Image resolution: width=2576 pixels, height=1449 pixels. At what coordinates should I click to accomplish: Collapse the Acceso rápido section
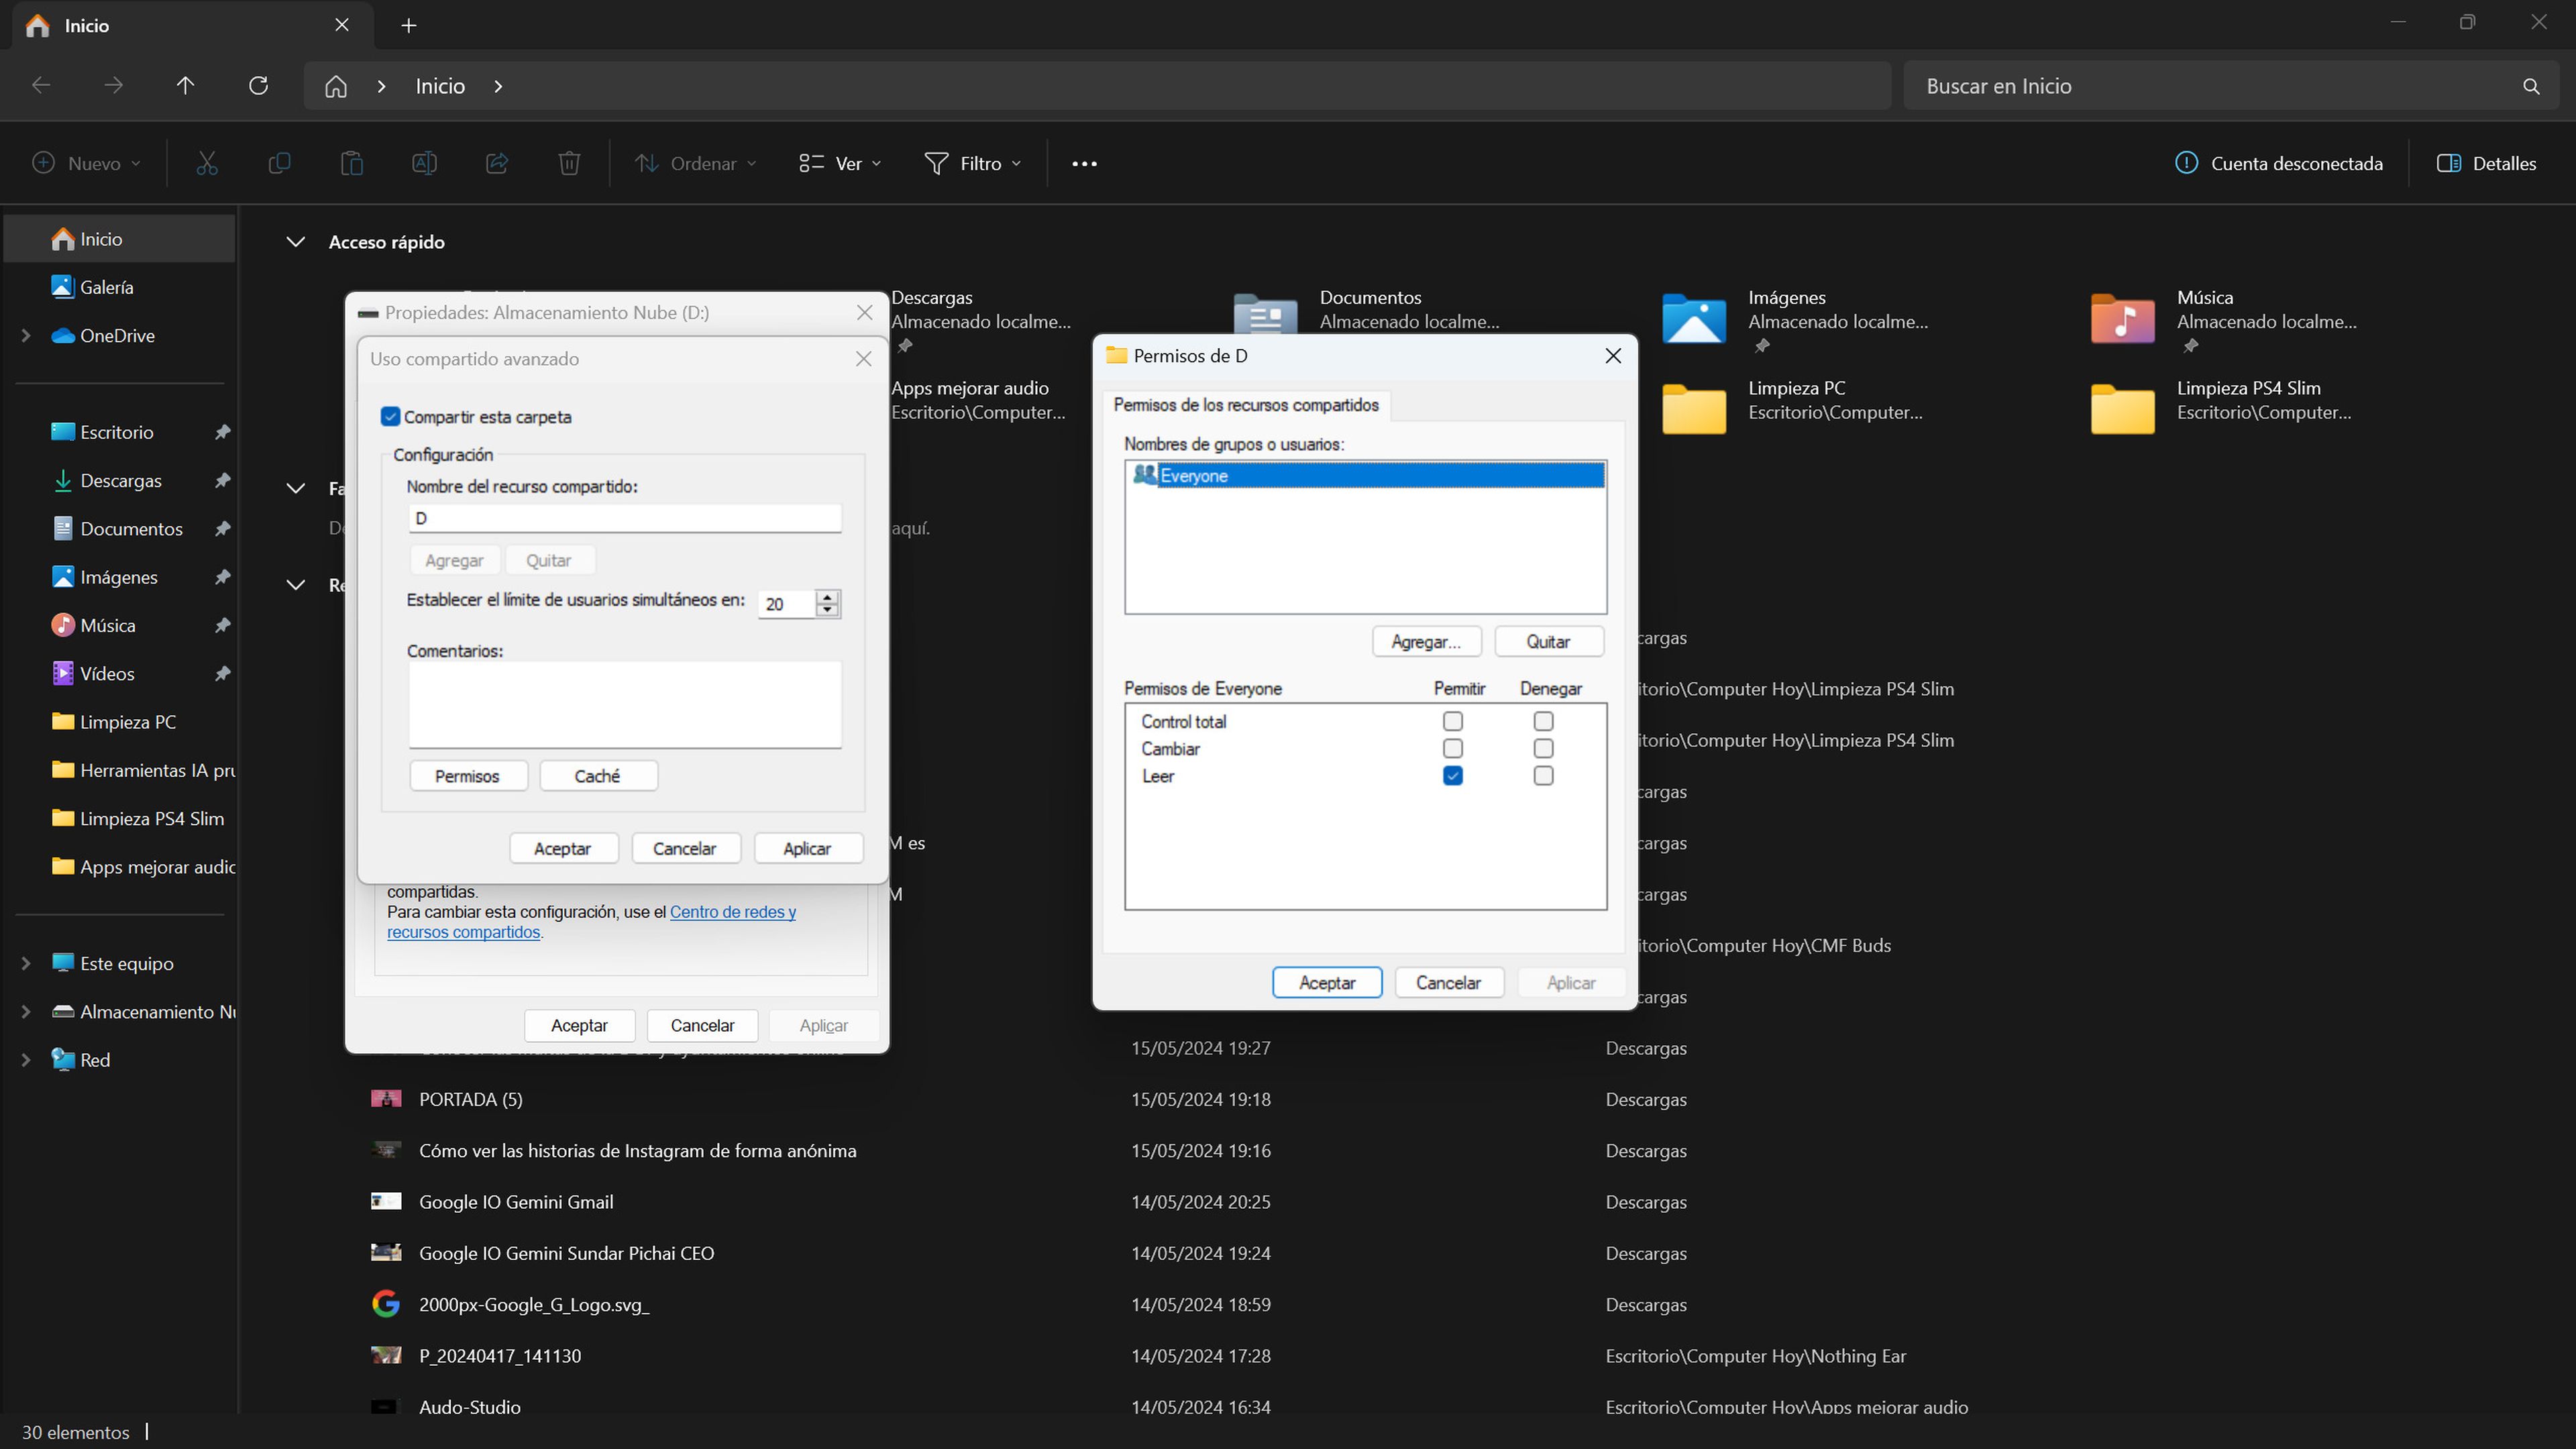(x=295, y=242)
